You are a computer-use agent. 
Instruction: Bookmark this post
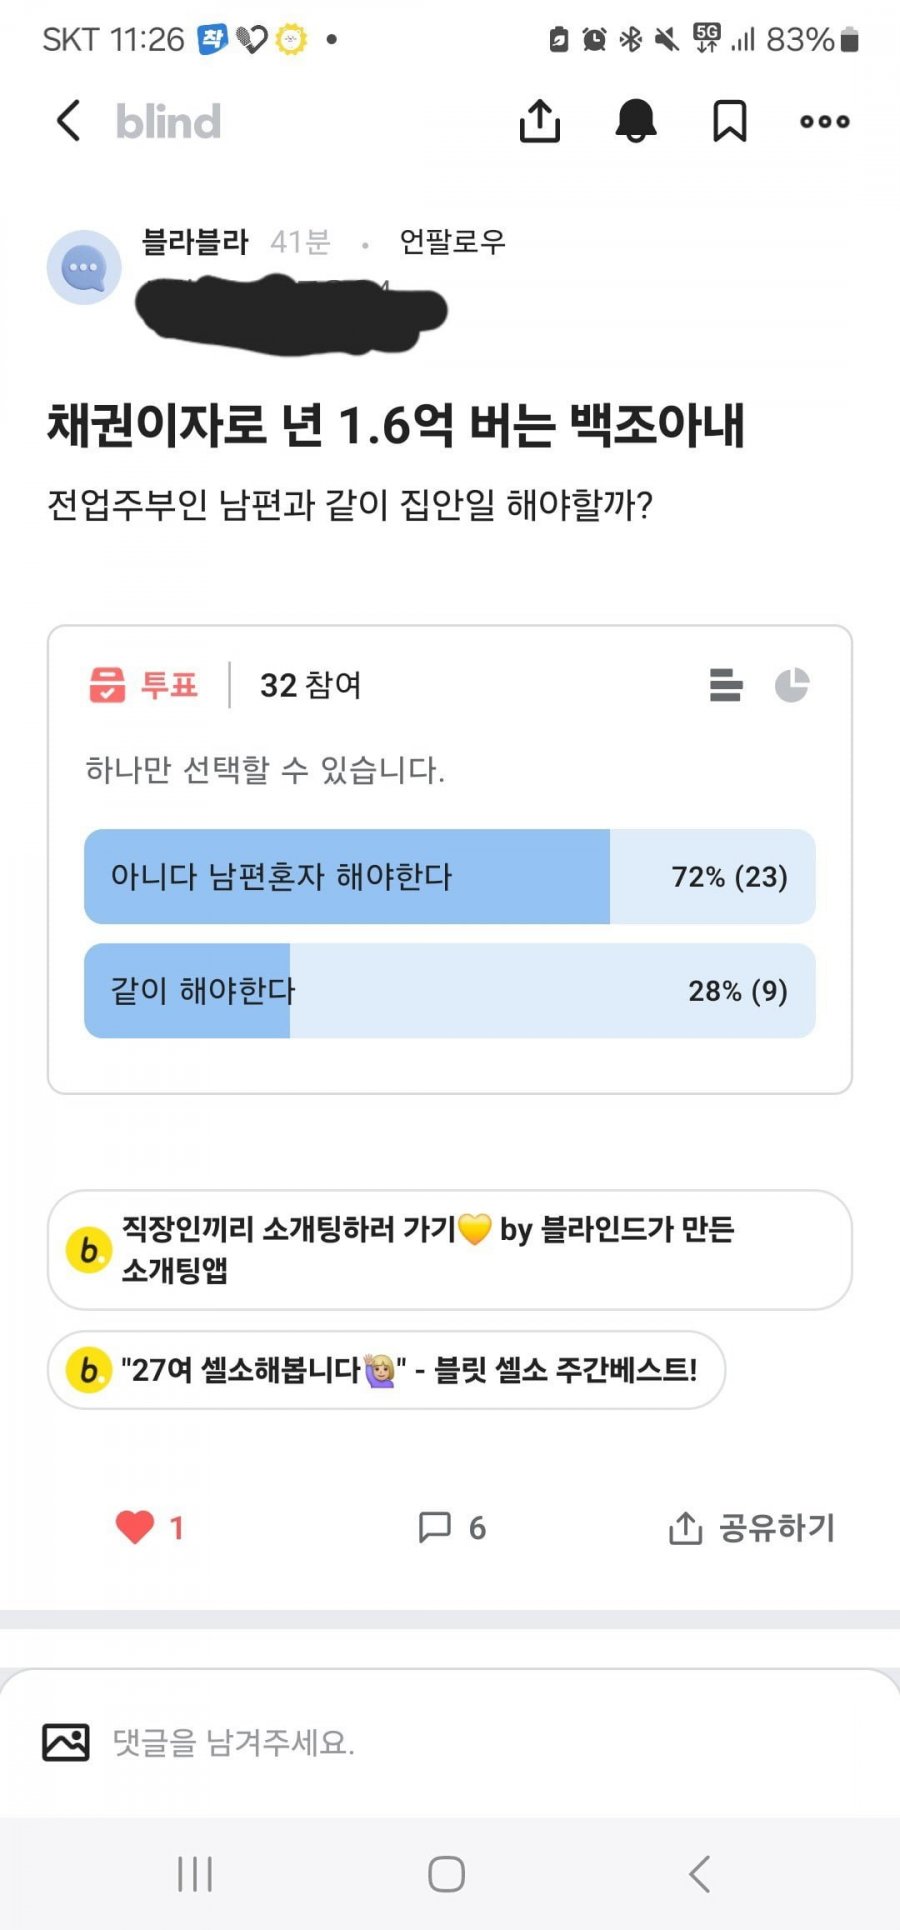pyautogui.click(x=729, y=121)
